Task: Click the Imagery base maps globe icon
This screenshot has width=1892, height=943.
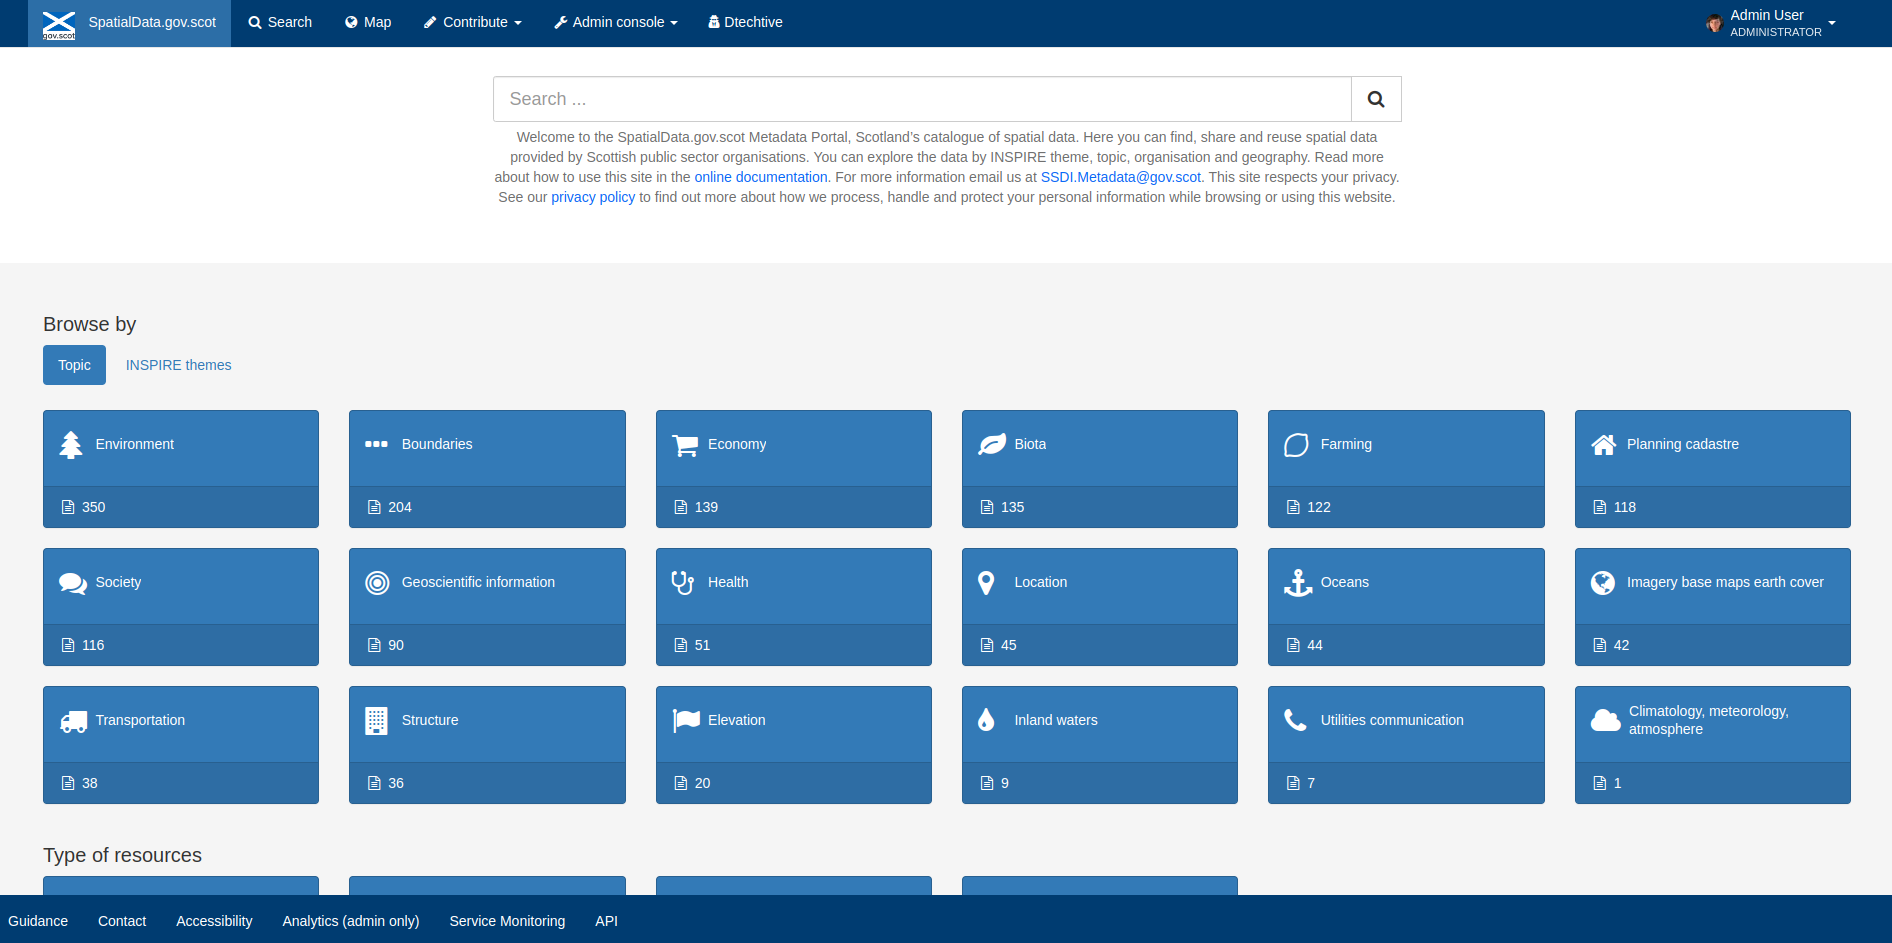Action: (x=1603, y=583)
